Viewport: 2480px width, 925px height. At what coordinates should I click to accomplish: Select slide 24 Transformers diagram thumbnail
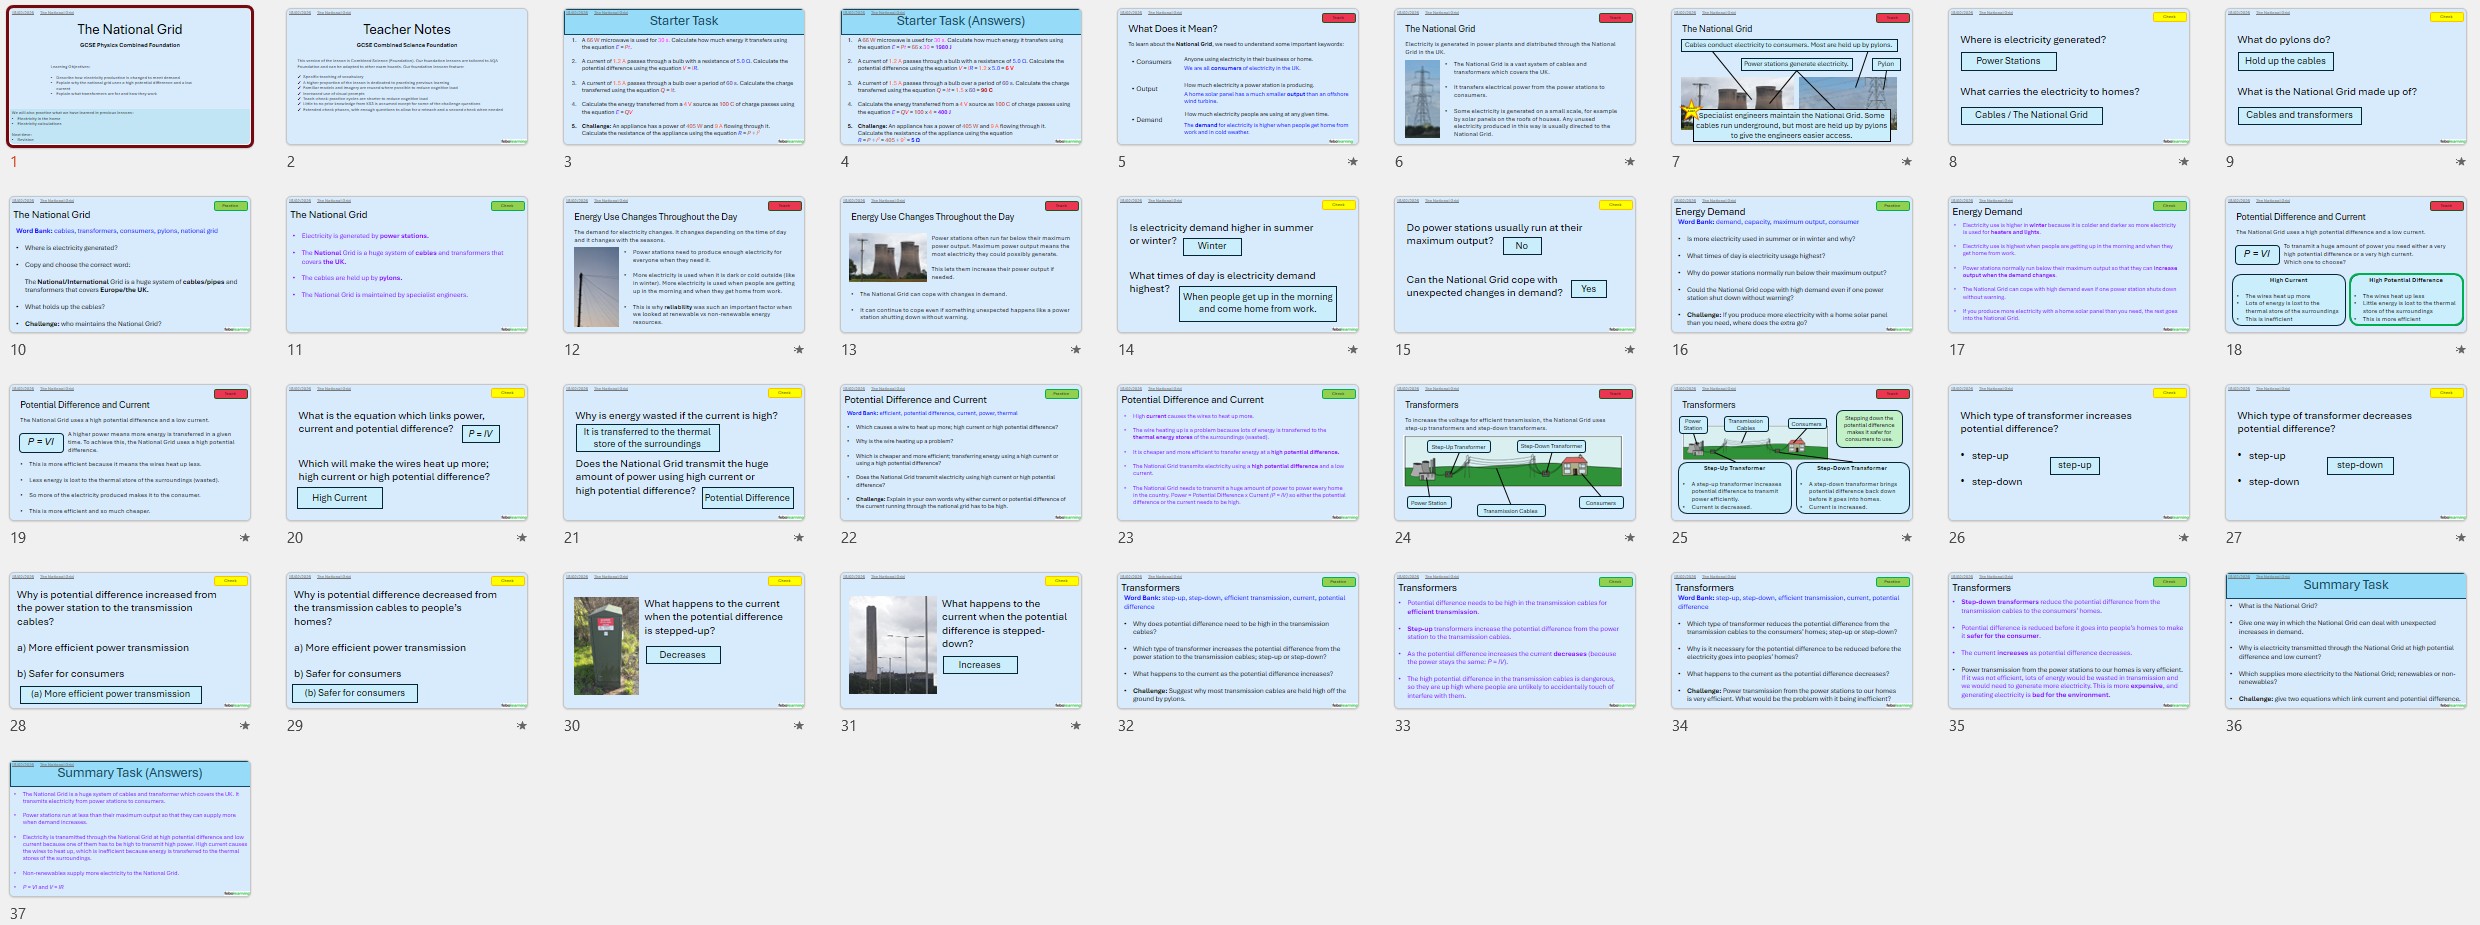coord(1514,453)
